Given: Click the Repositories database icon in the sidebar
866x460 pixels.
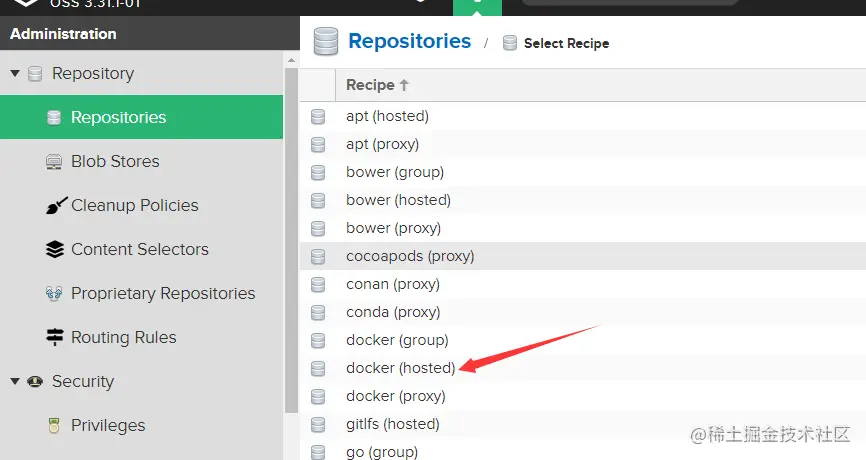Looking at the screenshot, I should coord(54,117).
